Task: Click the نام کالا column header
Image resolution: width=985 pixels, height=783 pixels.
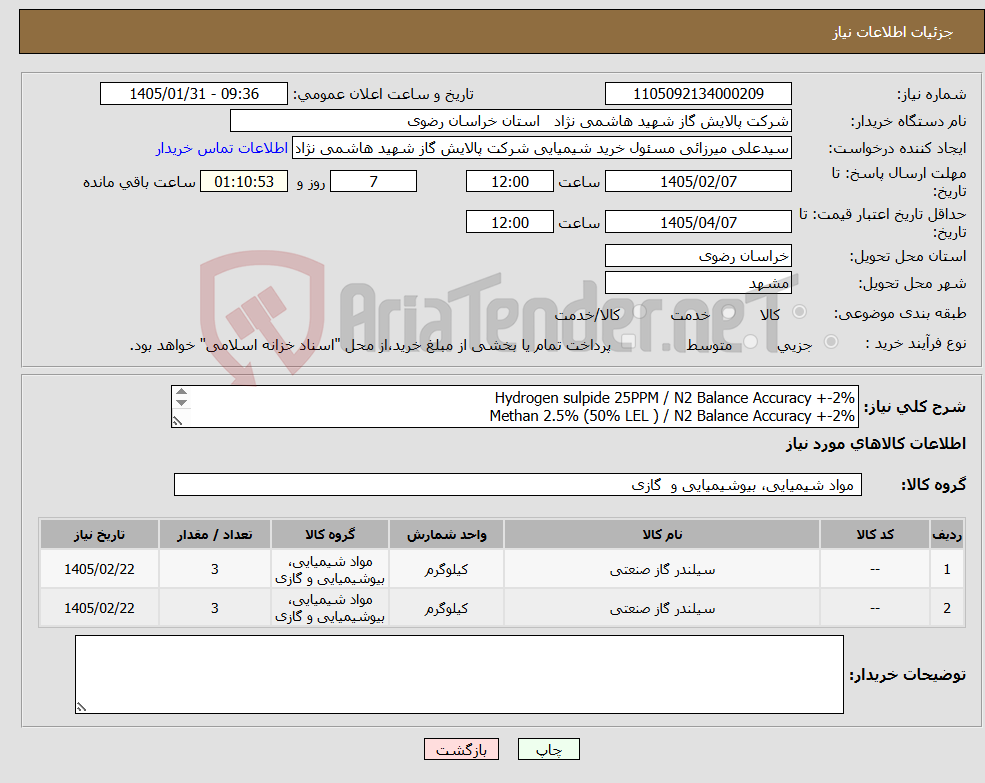Action: [x=661, y=534]
